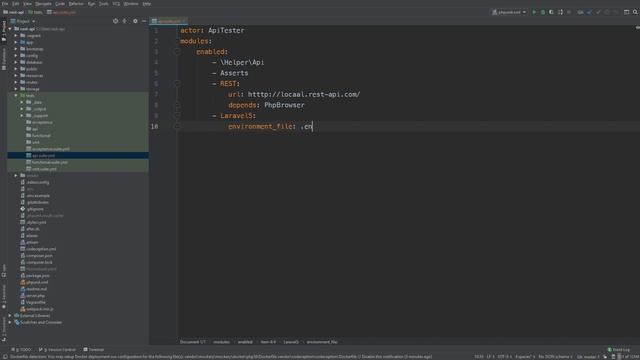Start debugging with the green bug icon
640x360 pixels.
pyautogui.click(x=543, y=12)
